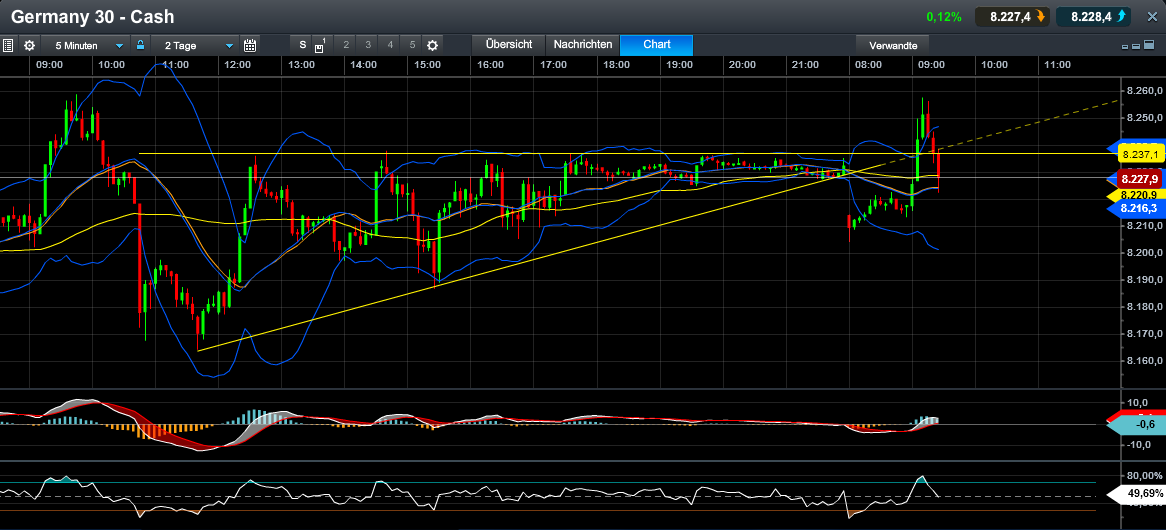Close the Germany 30 - Cash panel

point(1153,16)
